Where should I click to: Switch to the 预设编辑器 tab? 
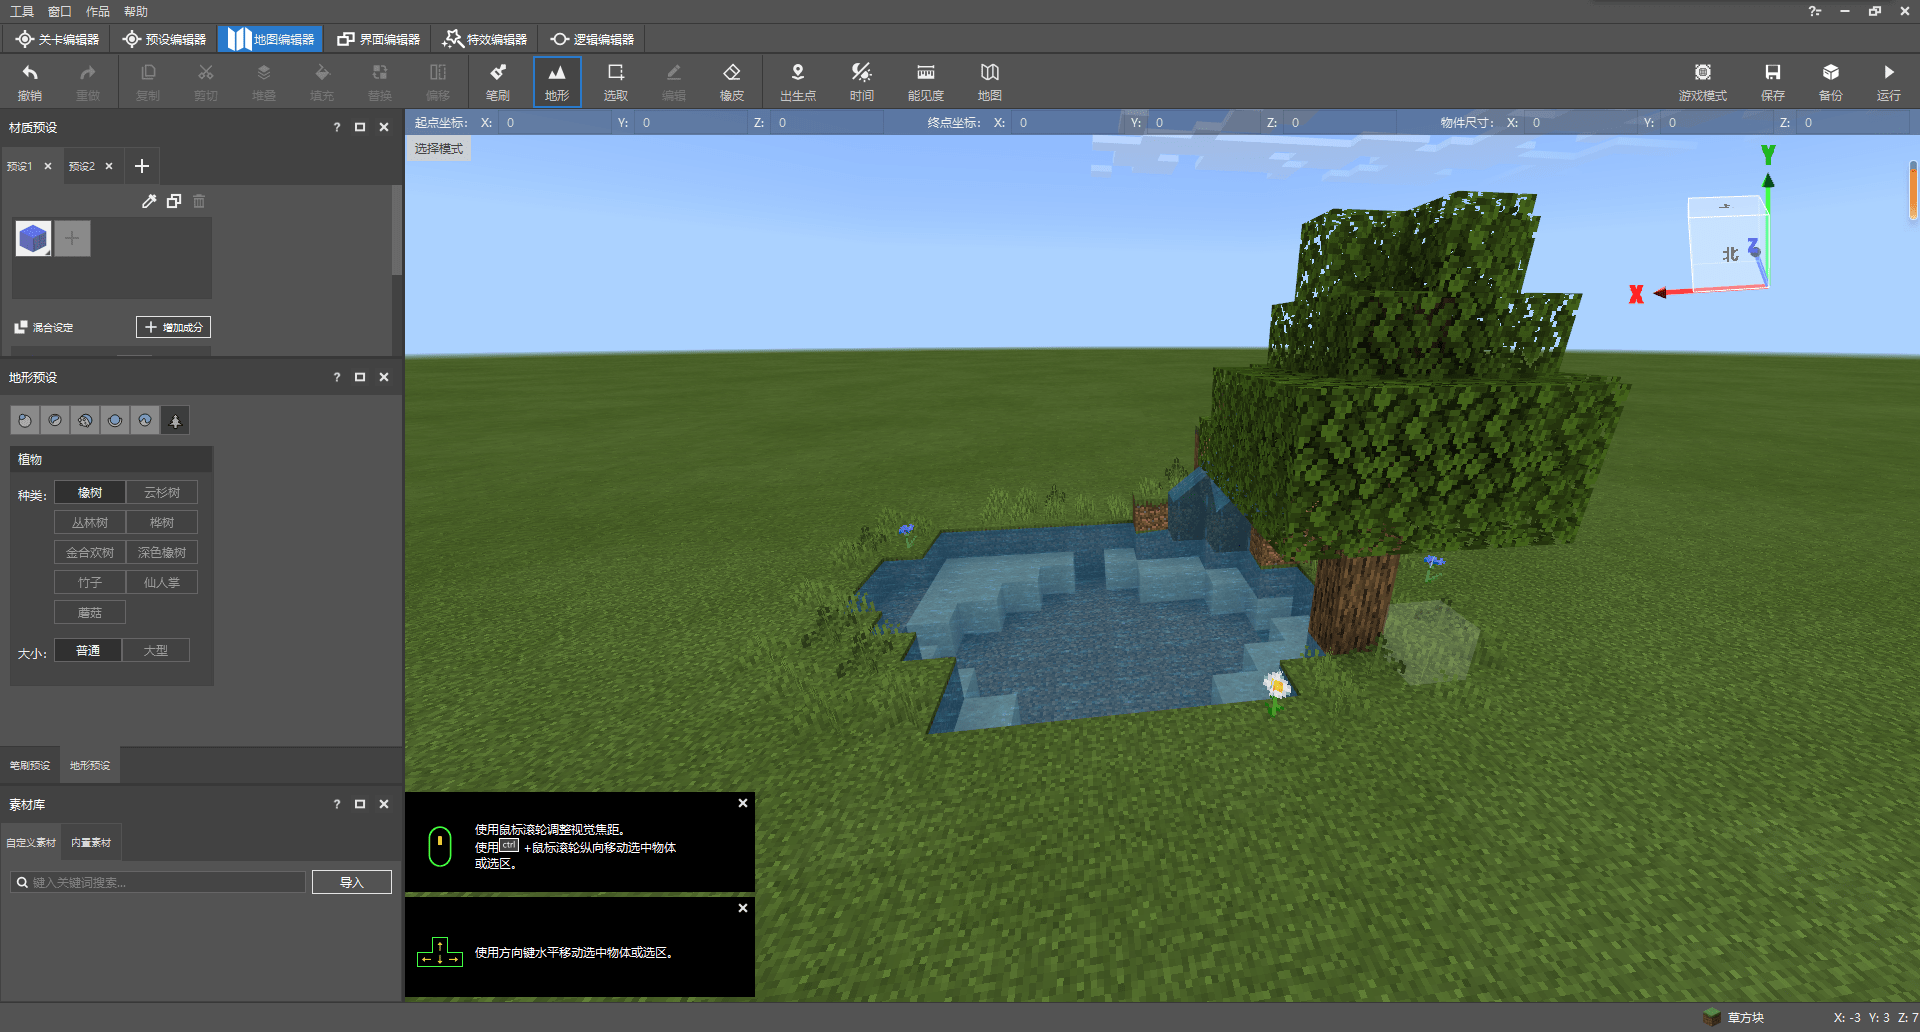click(164, 39)
